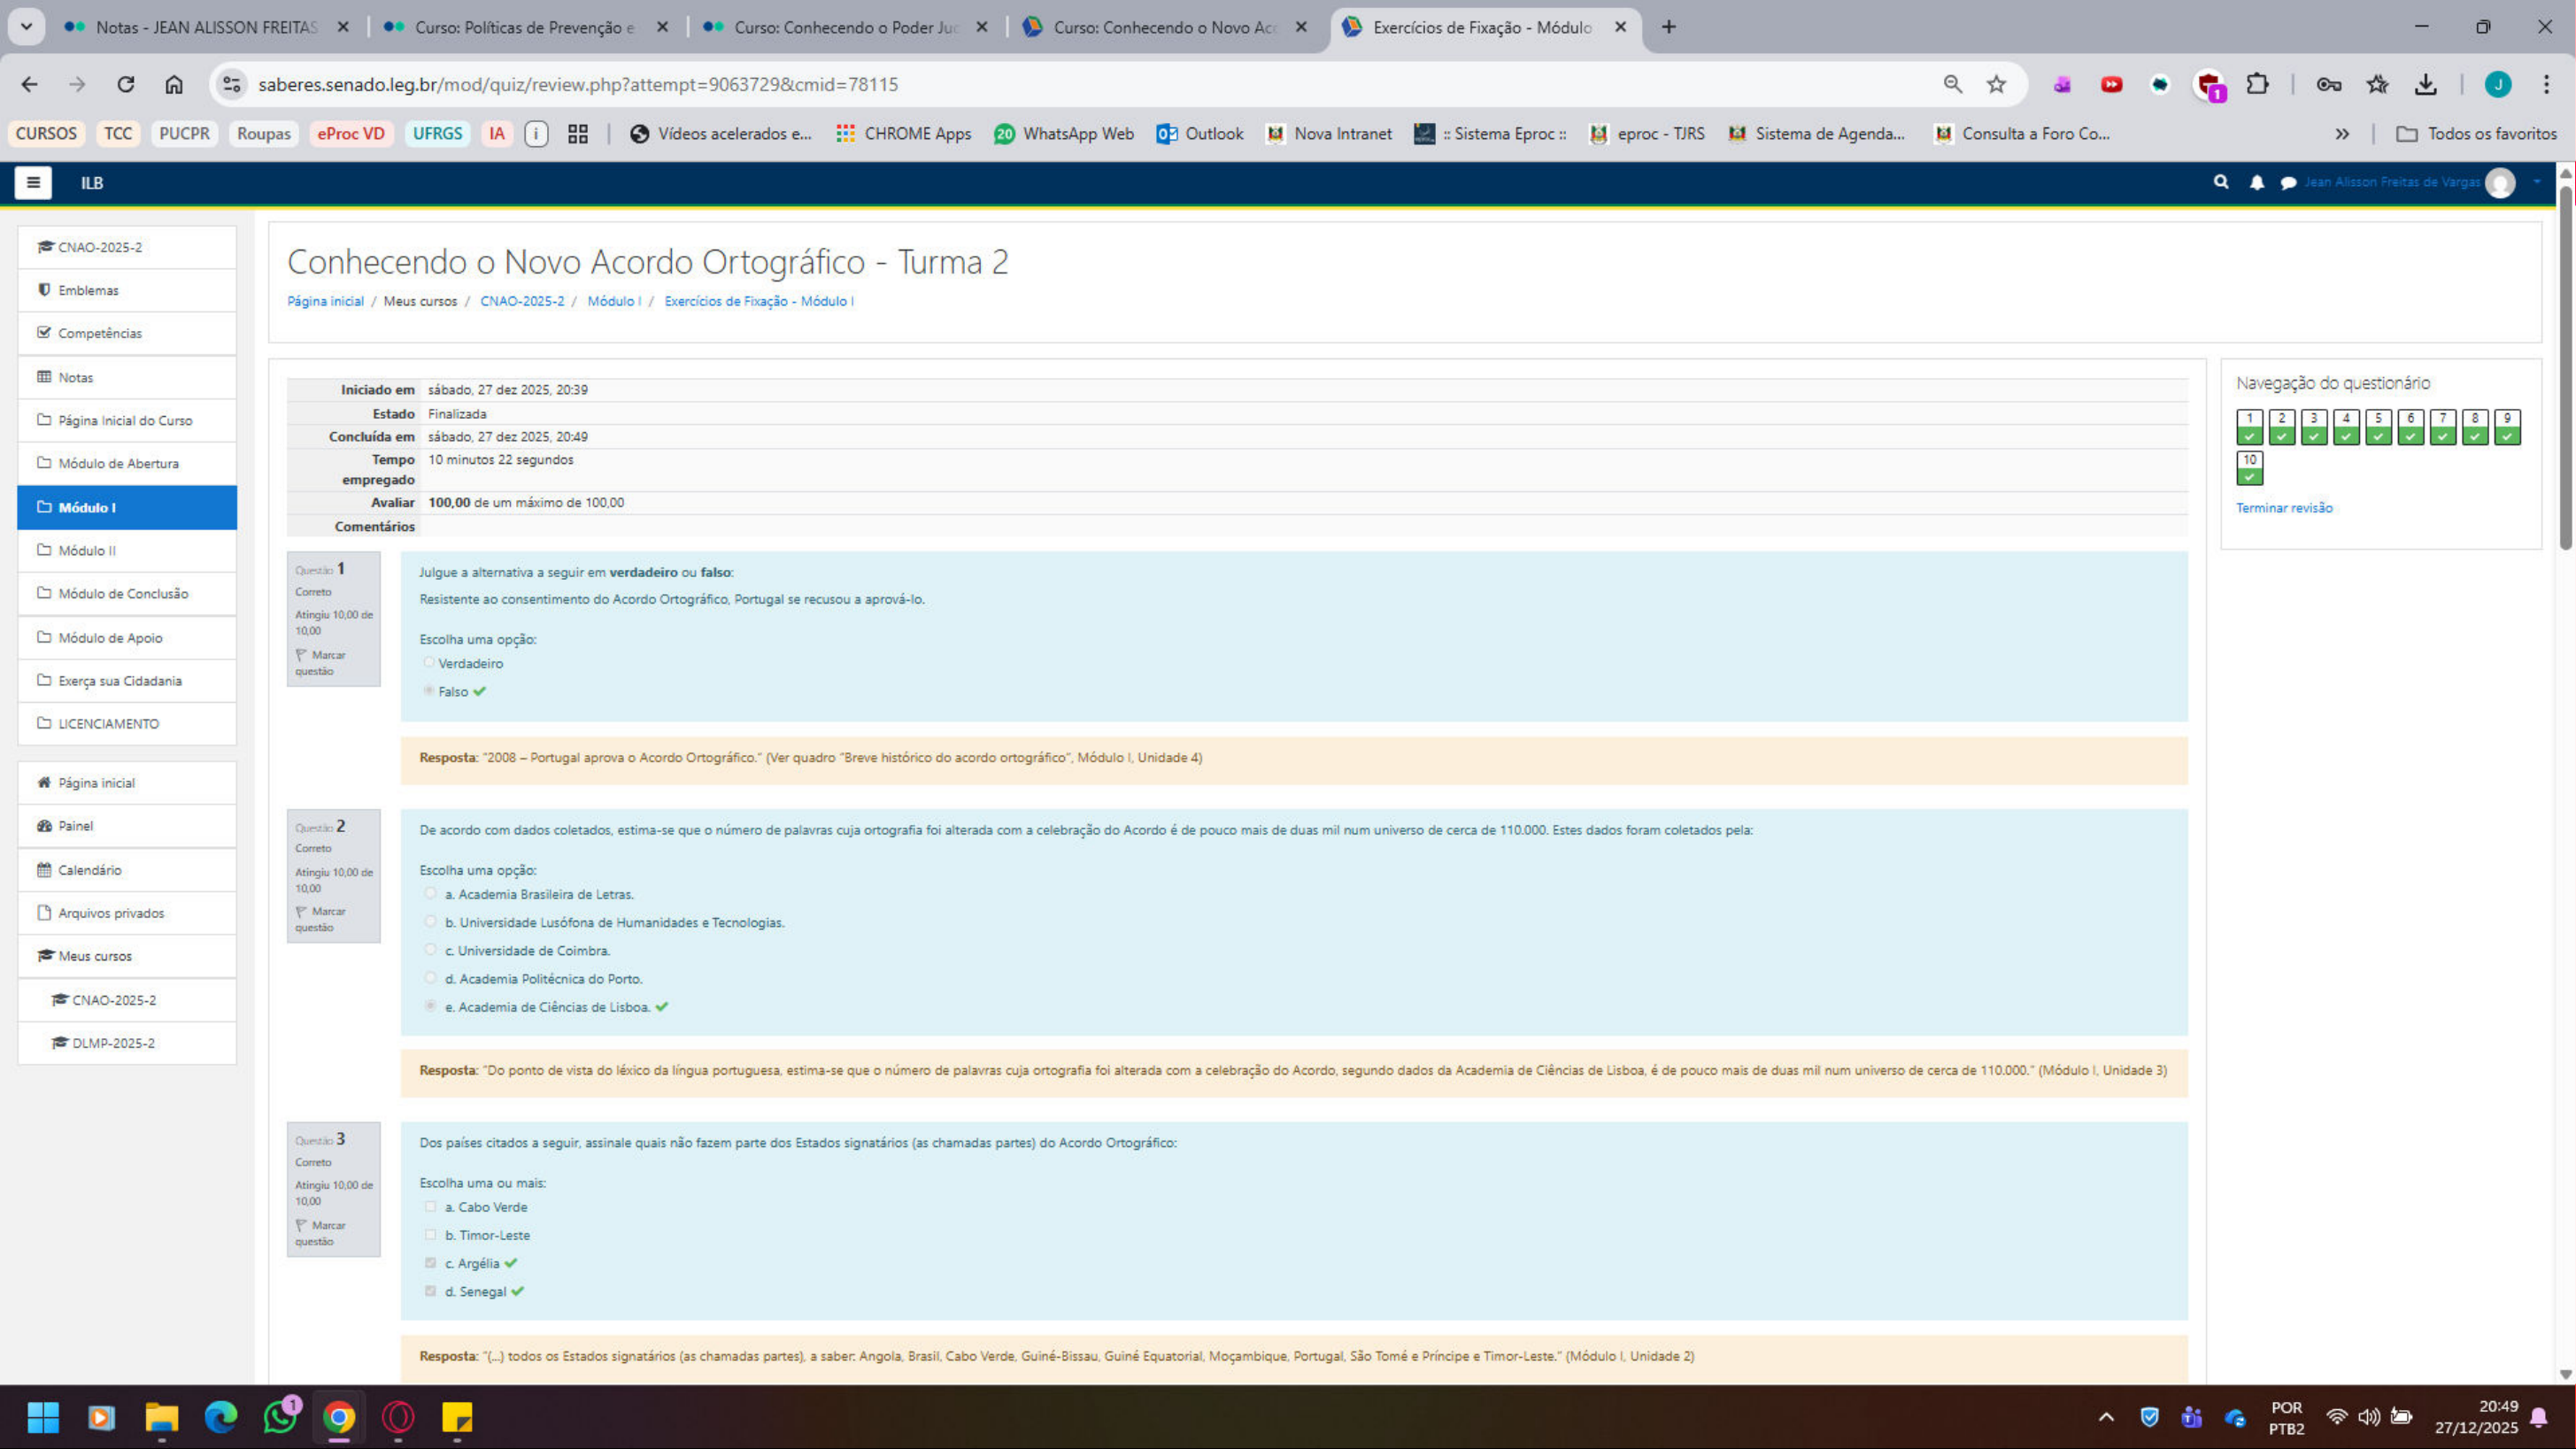Image resolution: width=2576 pixels, height=1449 pixels.
Task: Open Módulo II in the sidebar
Action: pyautogui.click(x=87, y=551)
